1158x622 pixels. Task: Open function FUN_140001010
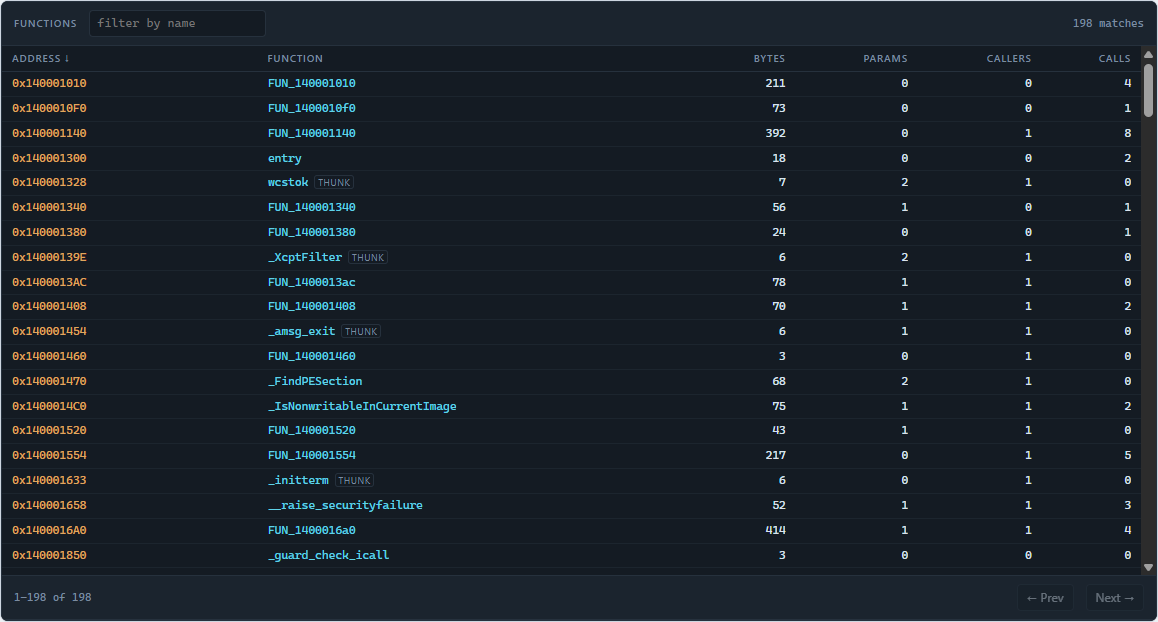[311, 83]
